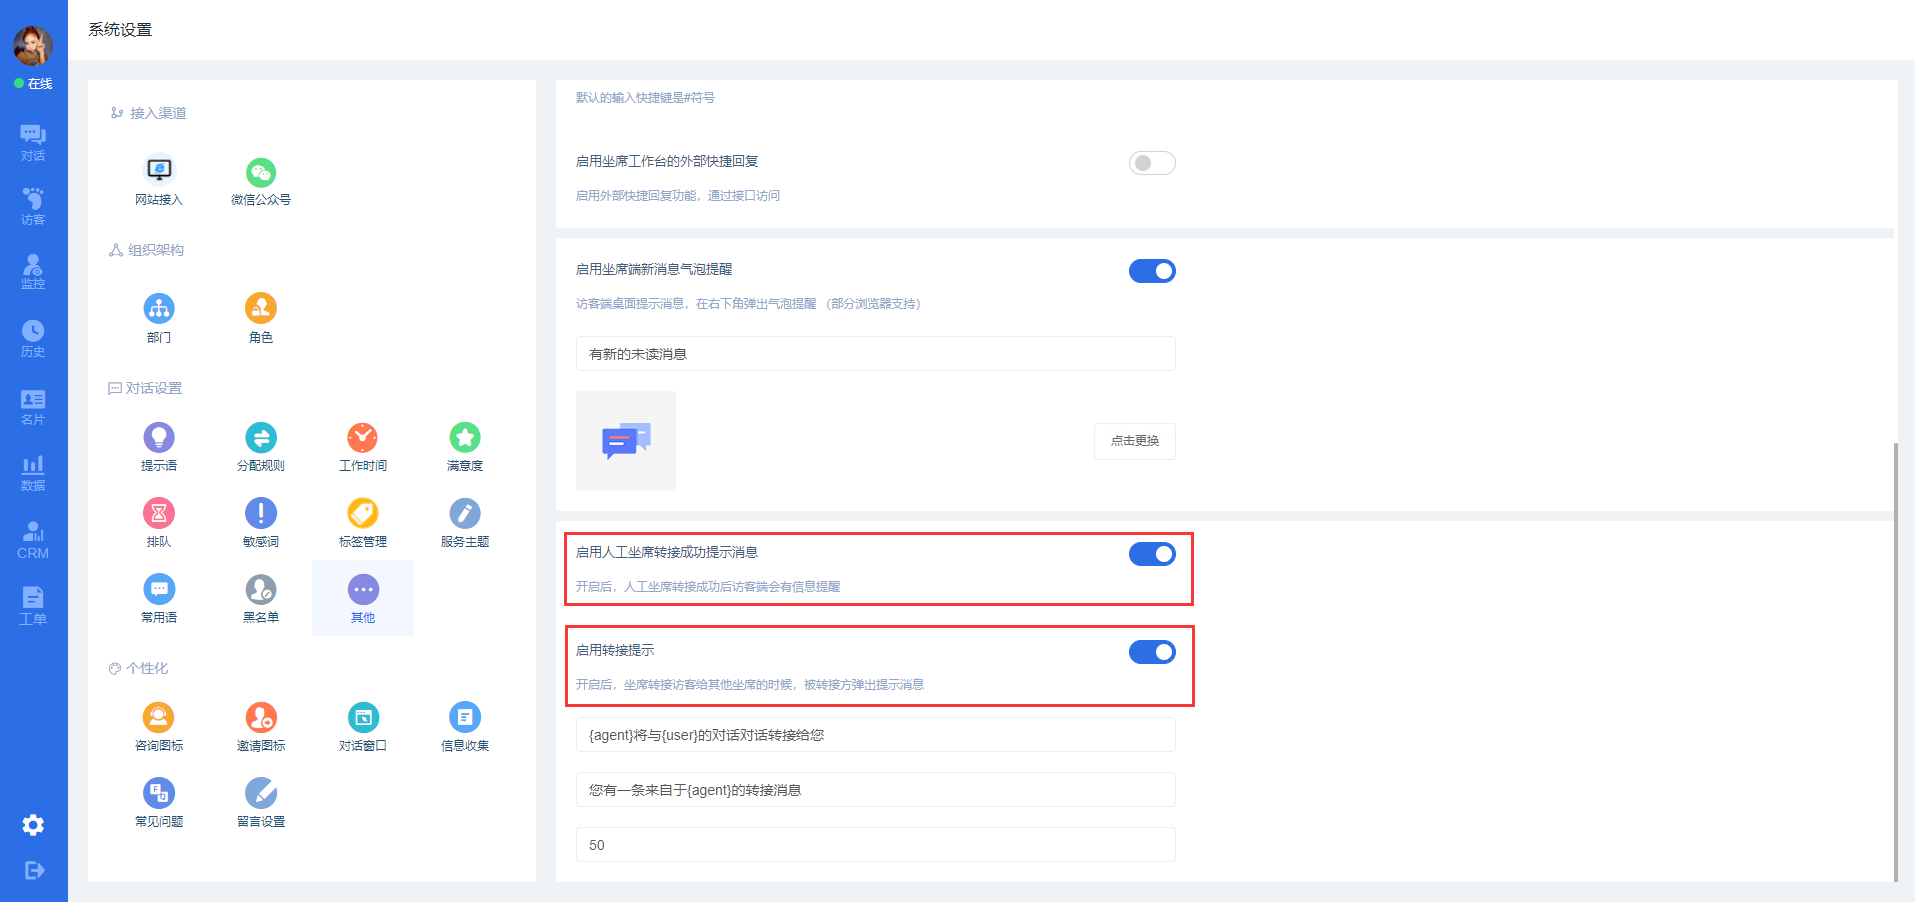Open the 信息收集 form icon
Viewport: 1915px width, 902px height.
[465, 718]
